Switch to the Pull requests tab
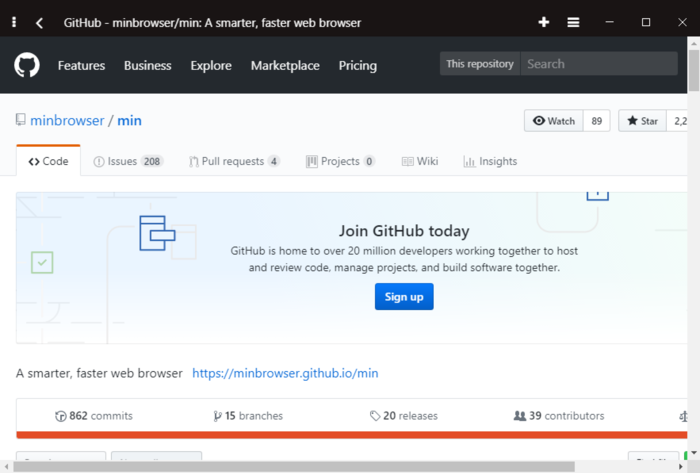The width and height of the screenshot is (700, 473). (x=234, y=161)
